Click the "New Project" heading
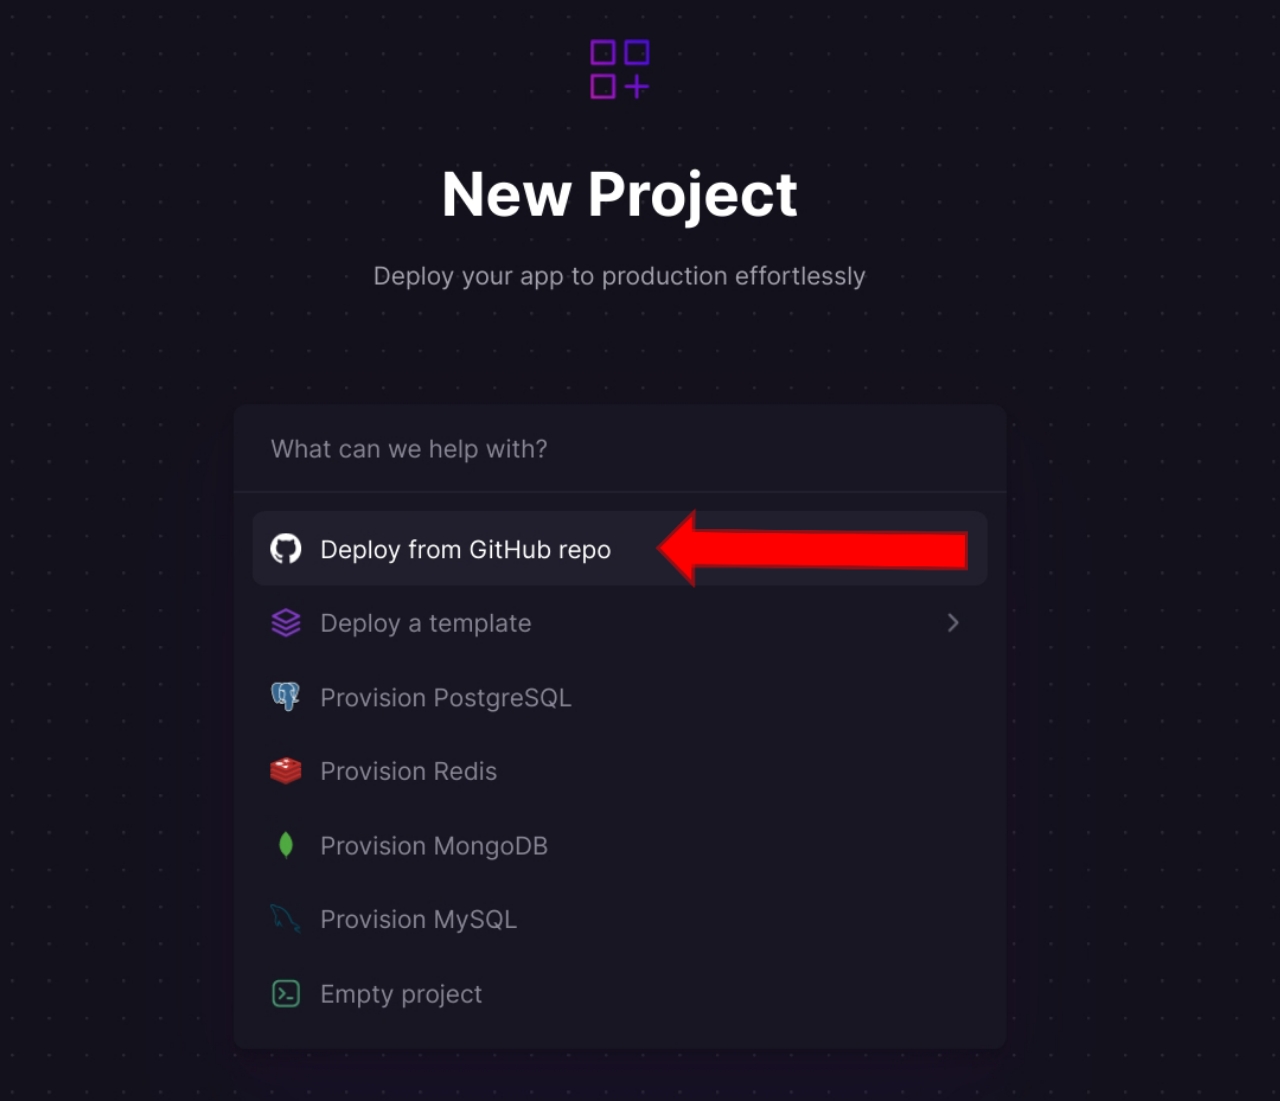 [x=620, y=194]
